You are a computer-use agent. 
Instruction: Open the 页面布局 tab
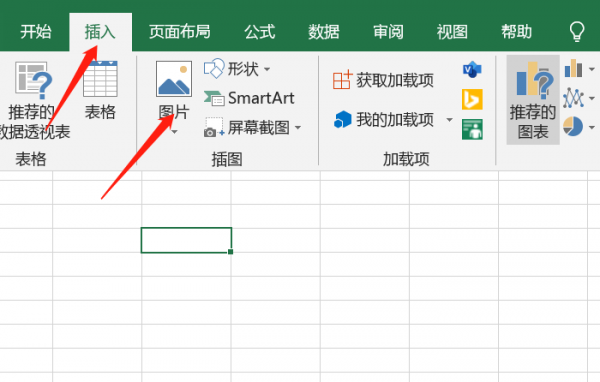click(180, 32)
